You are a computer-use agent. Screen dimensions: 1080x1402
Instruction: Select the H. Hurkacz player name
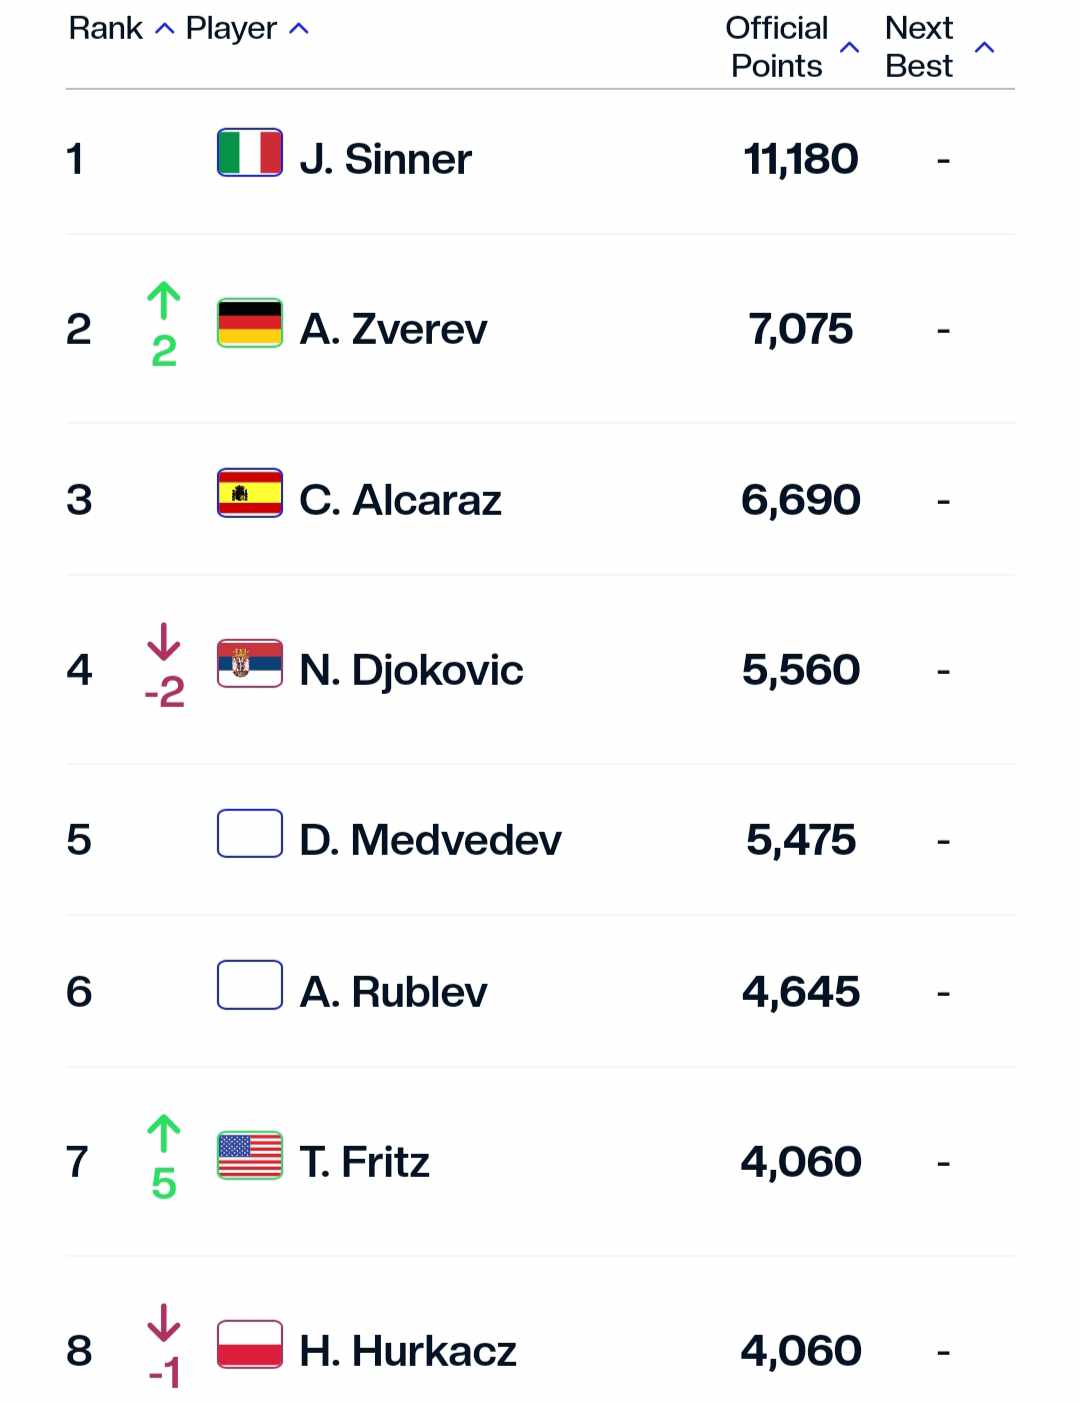click(x=408, y=1351)
